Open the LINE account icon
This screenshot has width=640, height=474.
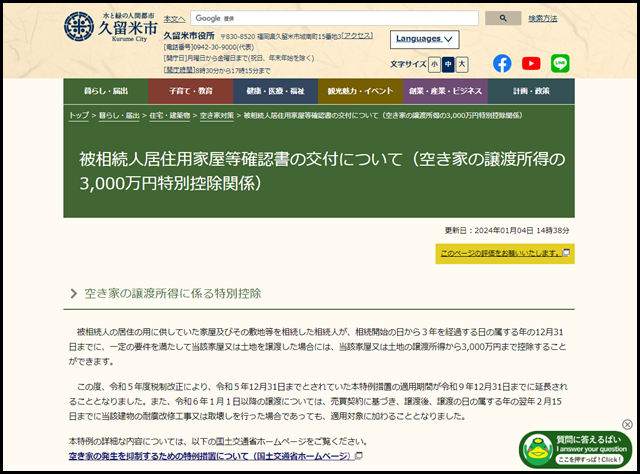point(560,64)
